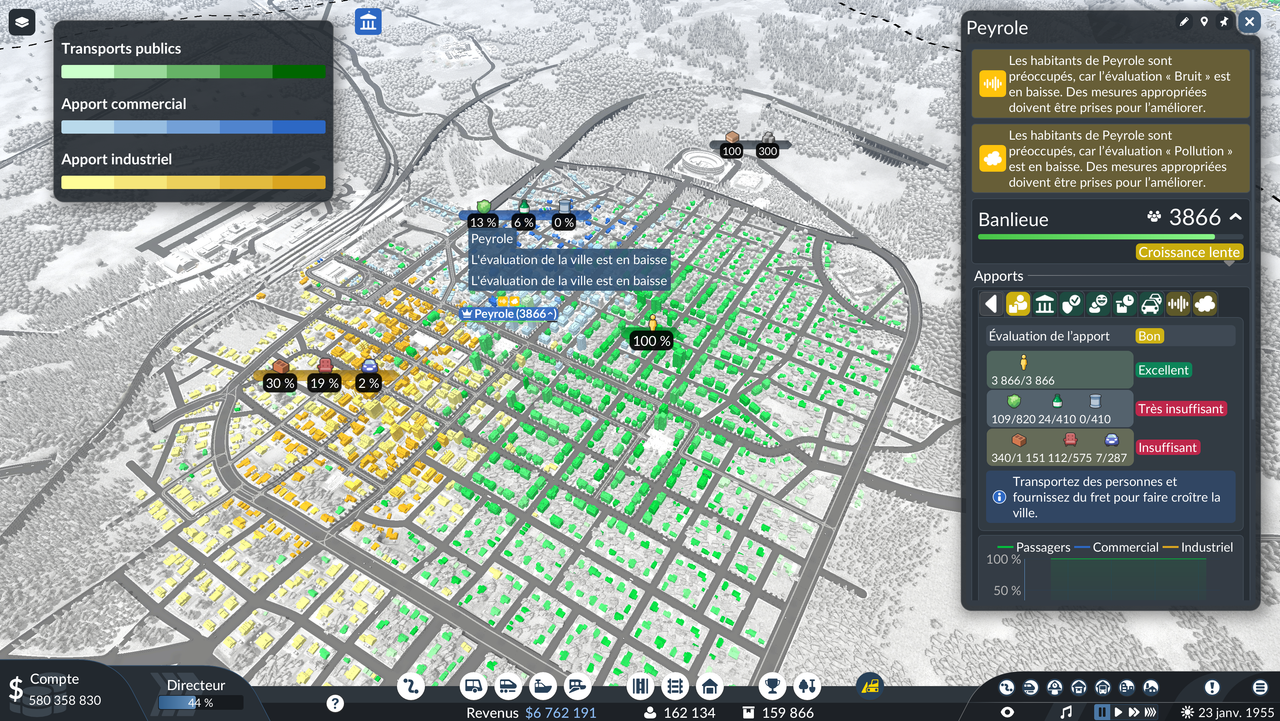
Task: Open the depot building menu
Action: pyautogui.click(x=709, y=686)
